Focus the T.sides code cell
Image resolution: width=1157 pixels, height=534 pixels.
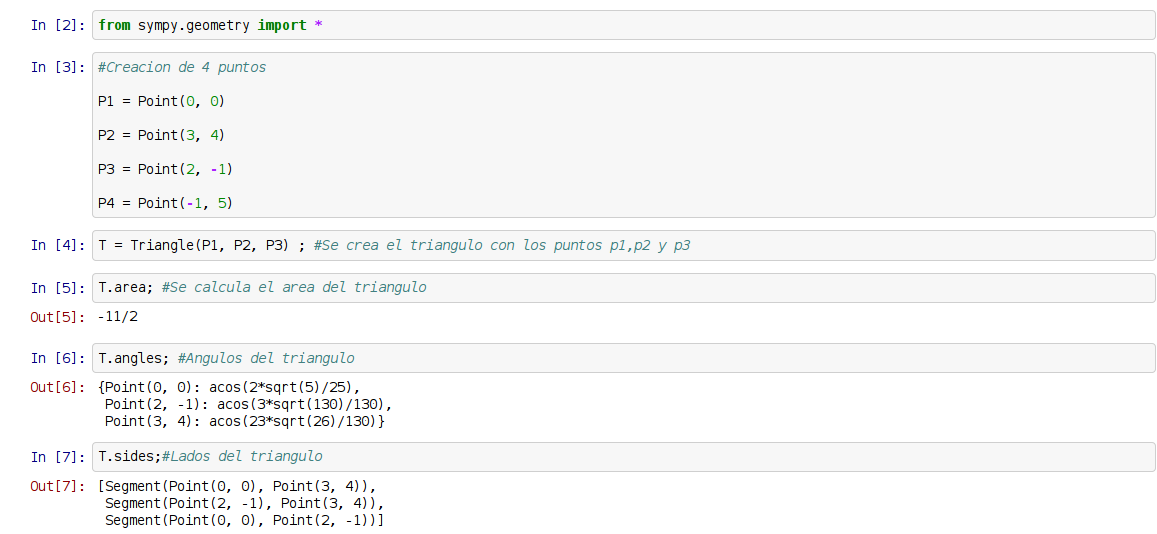click(622, 456)
